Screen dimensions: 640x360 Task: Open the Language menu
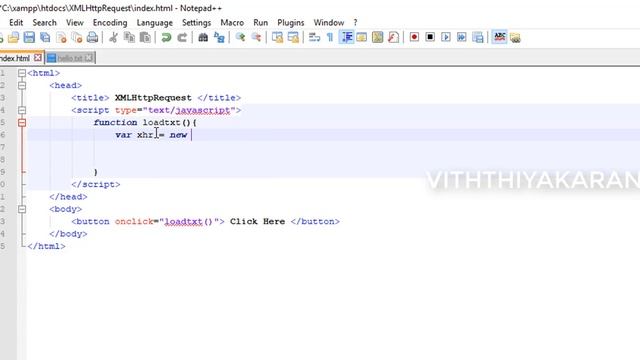point(155,22)
